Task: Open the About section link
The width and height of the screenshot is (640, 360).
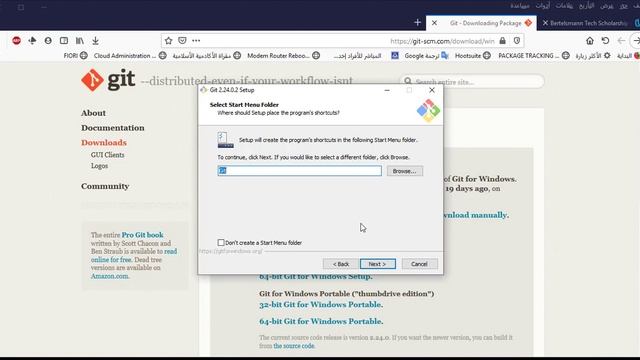Action: point(93,113)
